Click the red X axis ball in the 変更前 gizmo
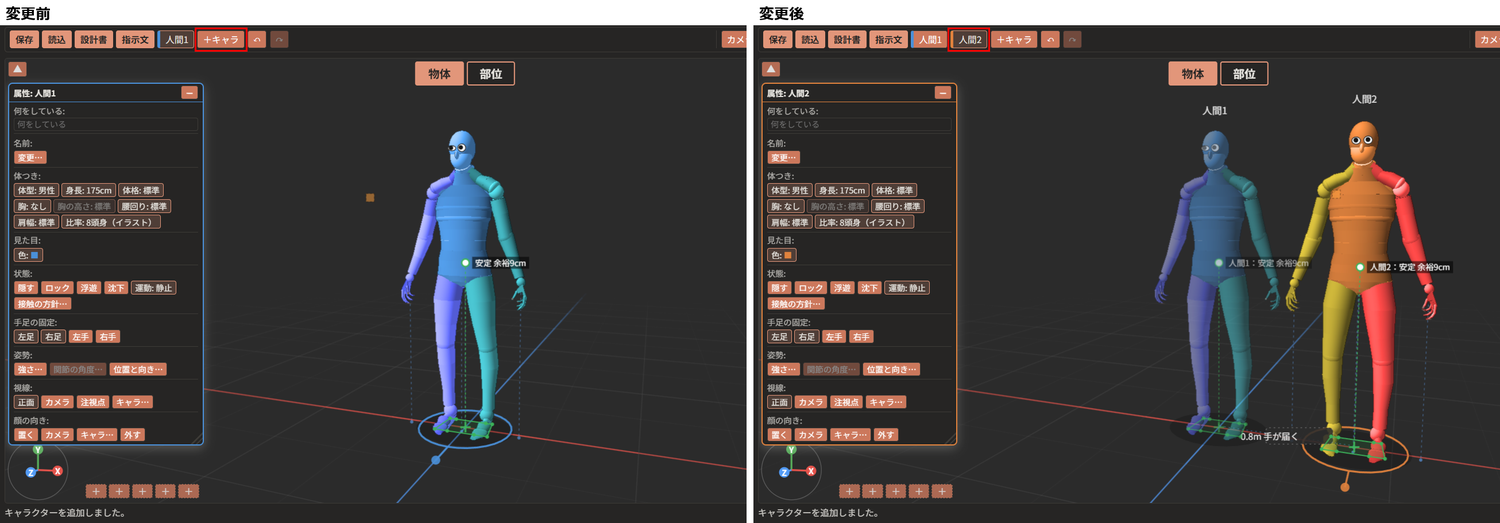This screenshot has height=523, width=1500. [58, 470]
